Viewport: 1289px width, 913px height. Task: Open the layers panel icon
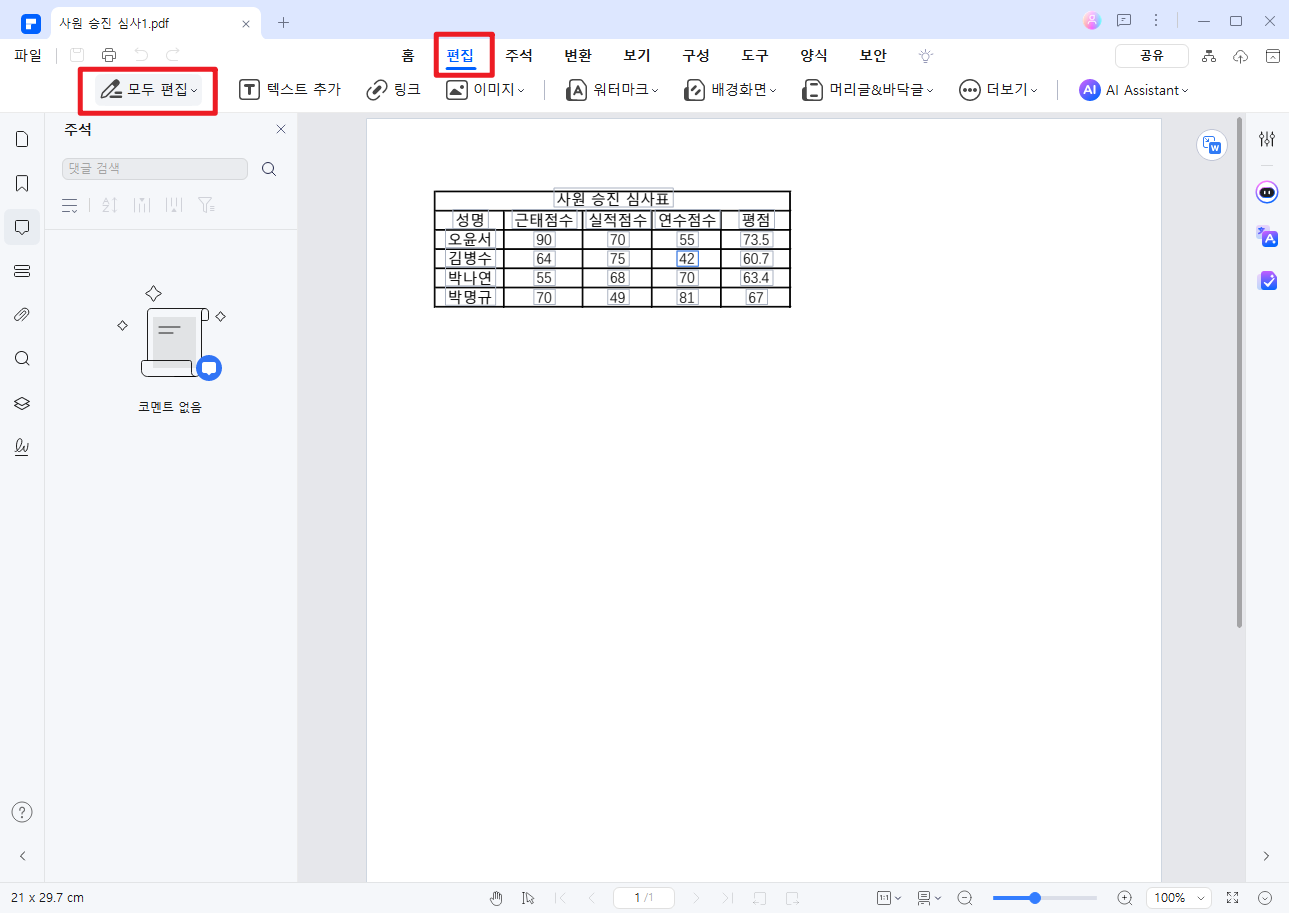pos(22,403)
